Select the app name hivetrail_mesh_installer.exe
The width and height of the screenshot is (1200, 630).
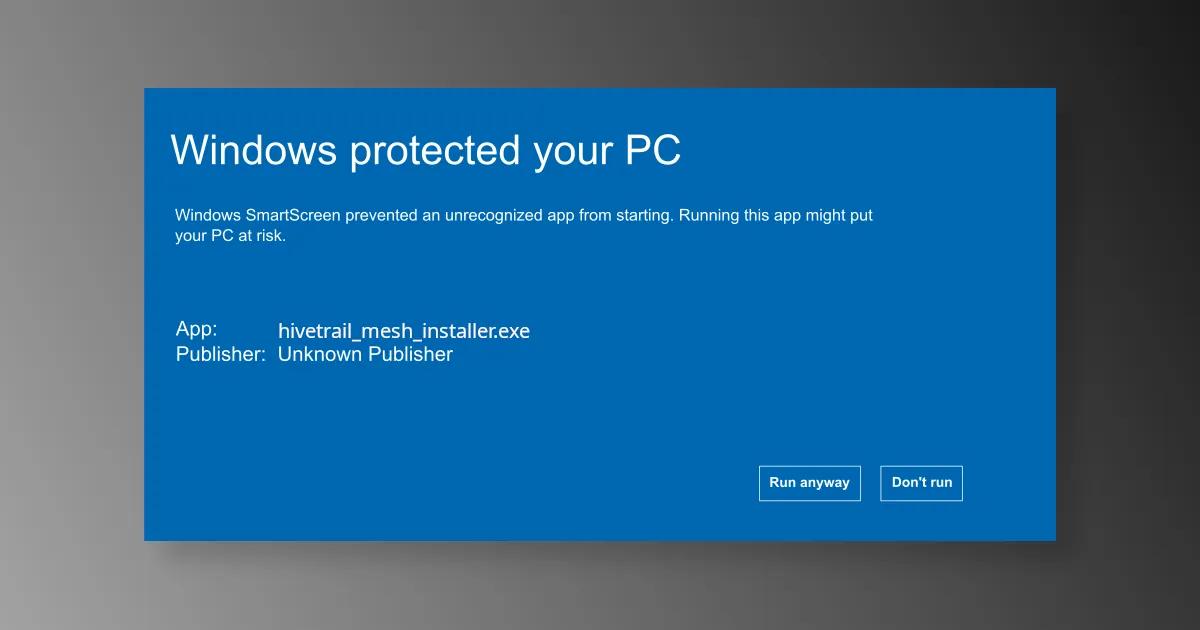click(404, 331)
